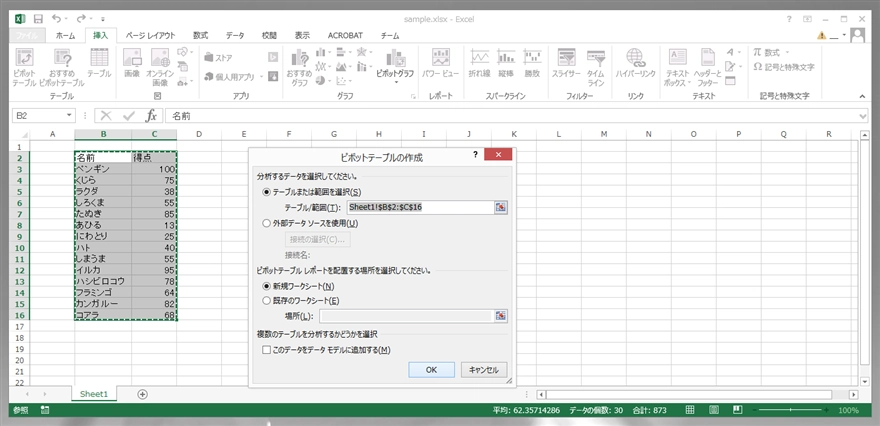The height and width of the screenshot is (426, 880).
Task: Expand the 個人用アプリ dropdown arrow
Action: pyautogui.click(x=261, y=77)
